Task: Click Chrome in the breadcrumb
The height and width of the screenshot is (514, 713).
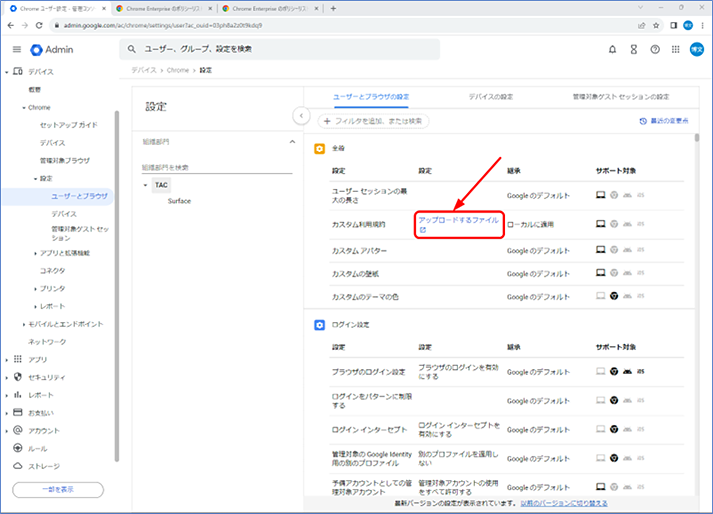Action: point(178,70)
